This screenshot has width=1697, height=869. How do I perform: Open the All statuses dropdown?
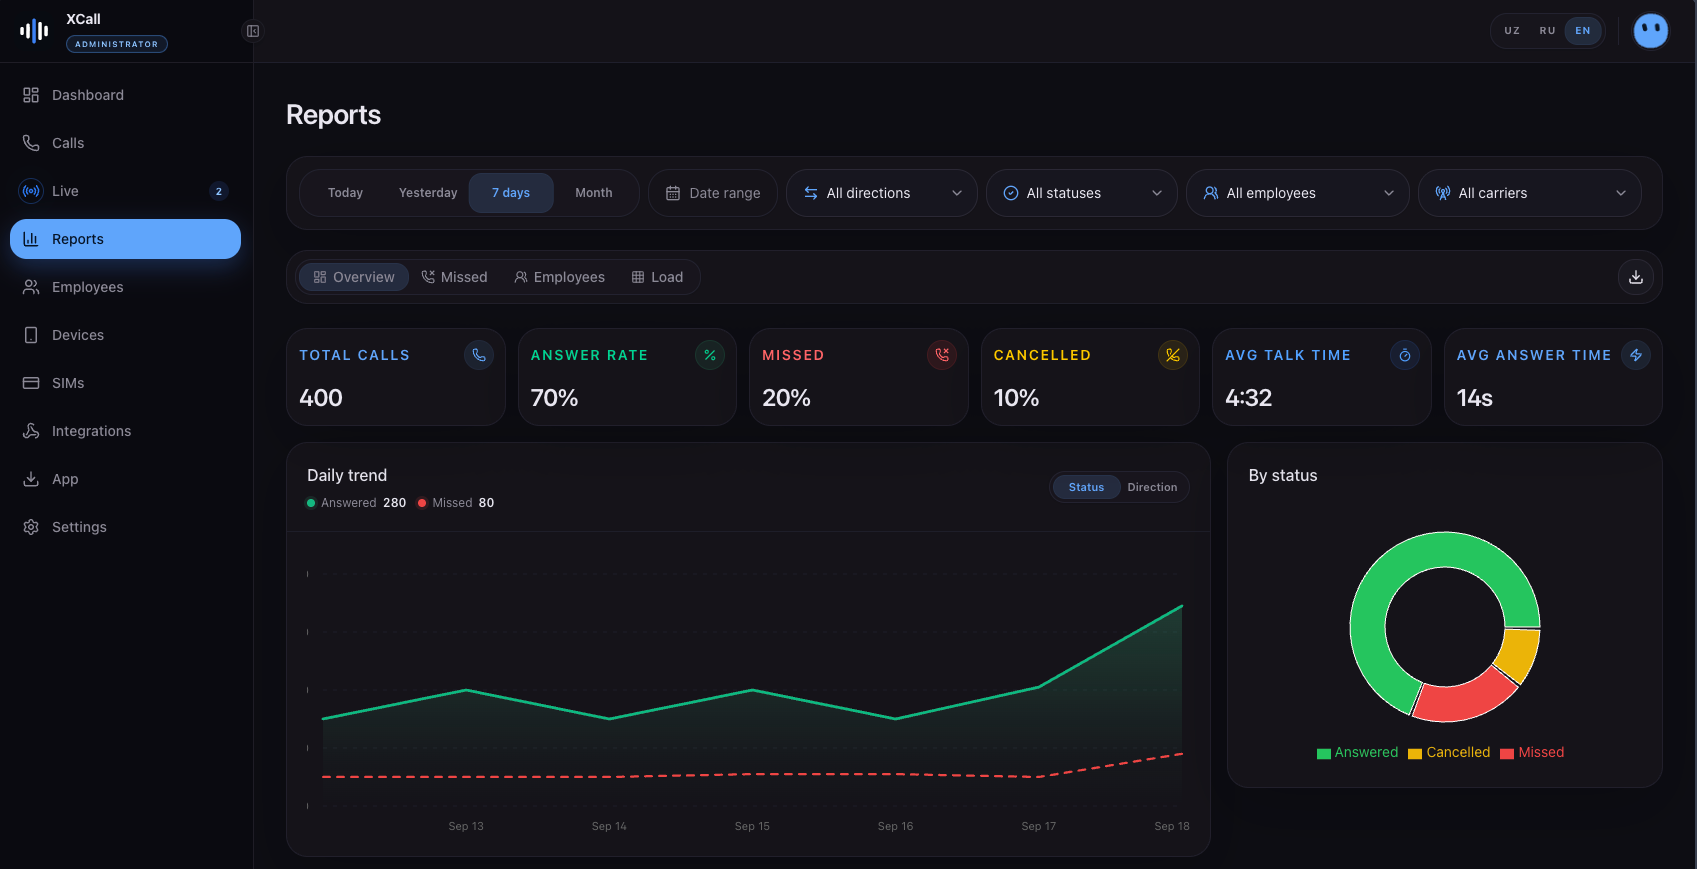pos(1082,193)
